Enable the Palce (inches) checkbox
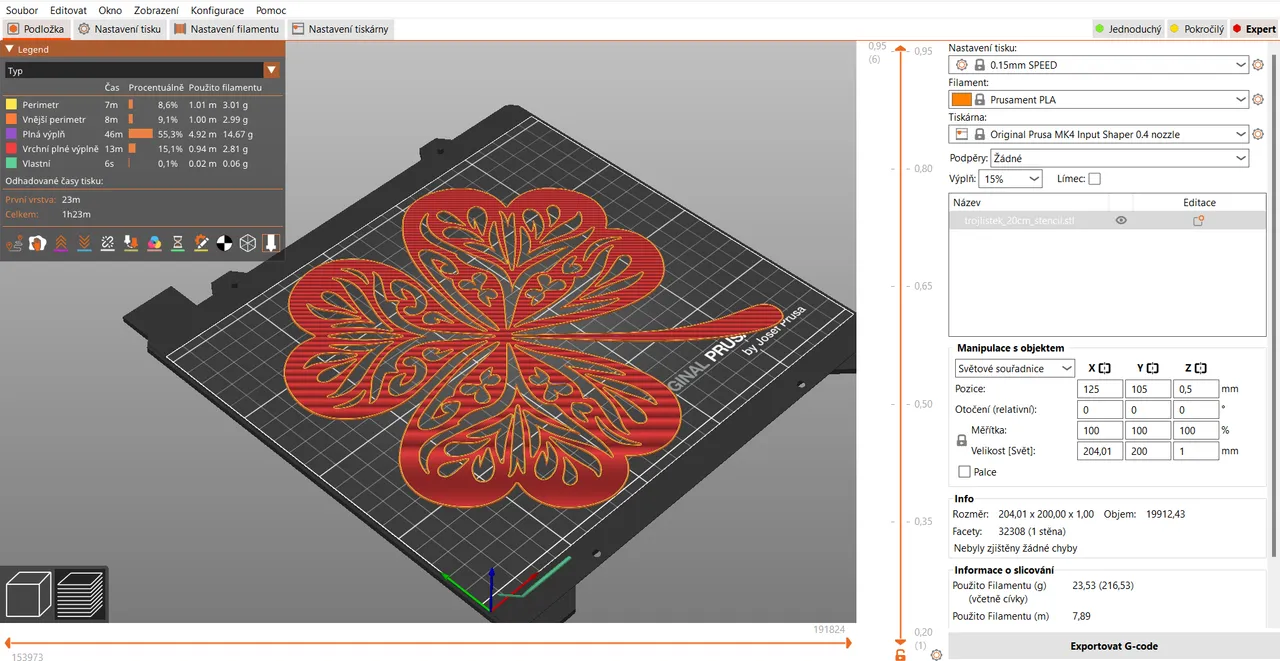 (x=964, y=472)
